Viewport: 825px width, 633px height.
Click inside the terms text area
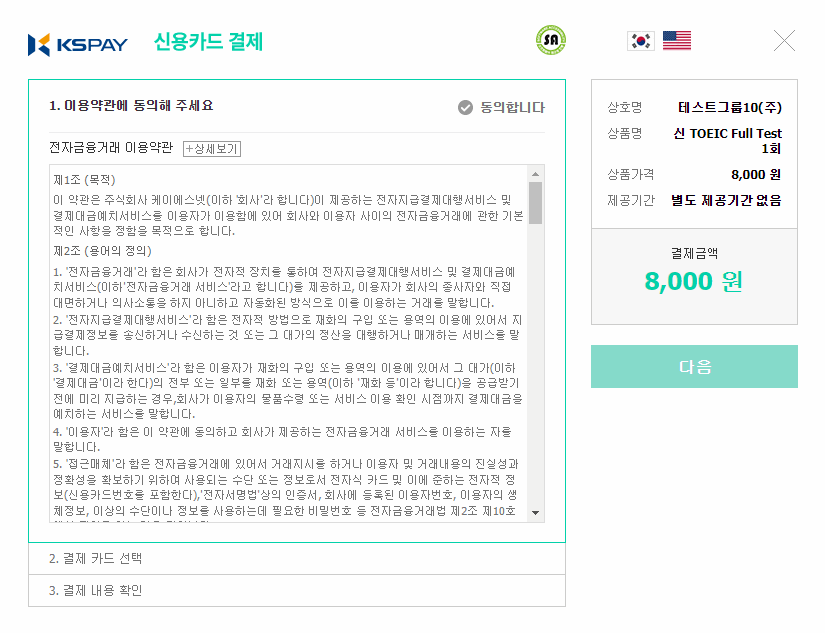(289, 343)
